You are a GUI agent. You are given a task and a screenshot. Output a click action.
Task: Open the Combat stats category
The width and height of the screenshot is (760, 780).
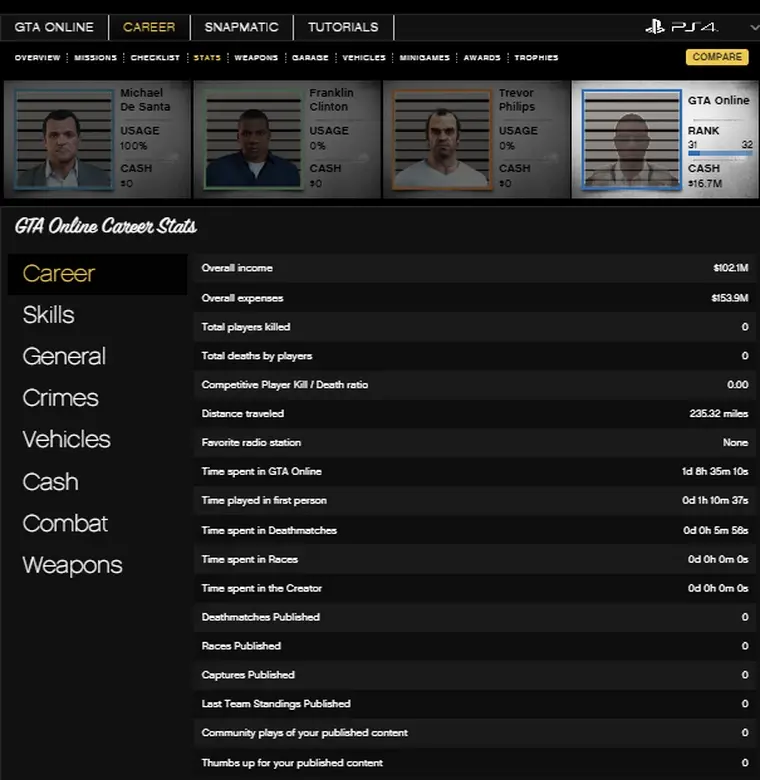click(x=65, y=523)
